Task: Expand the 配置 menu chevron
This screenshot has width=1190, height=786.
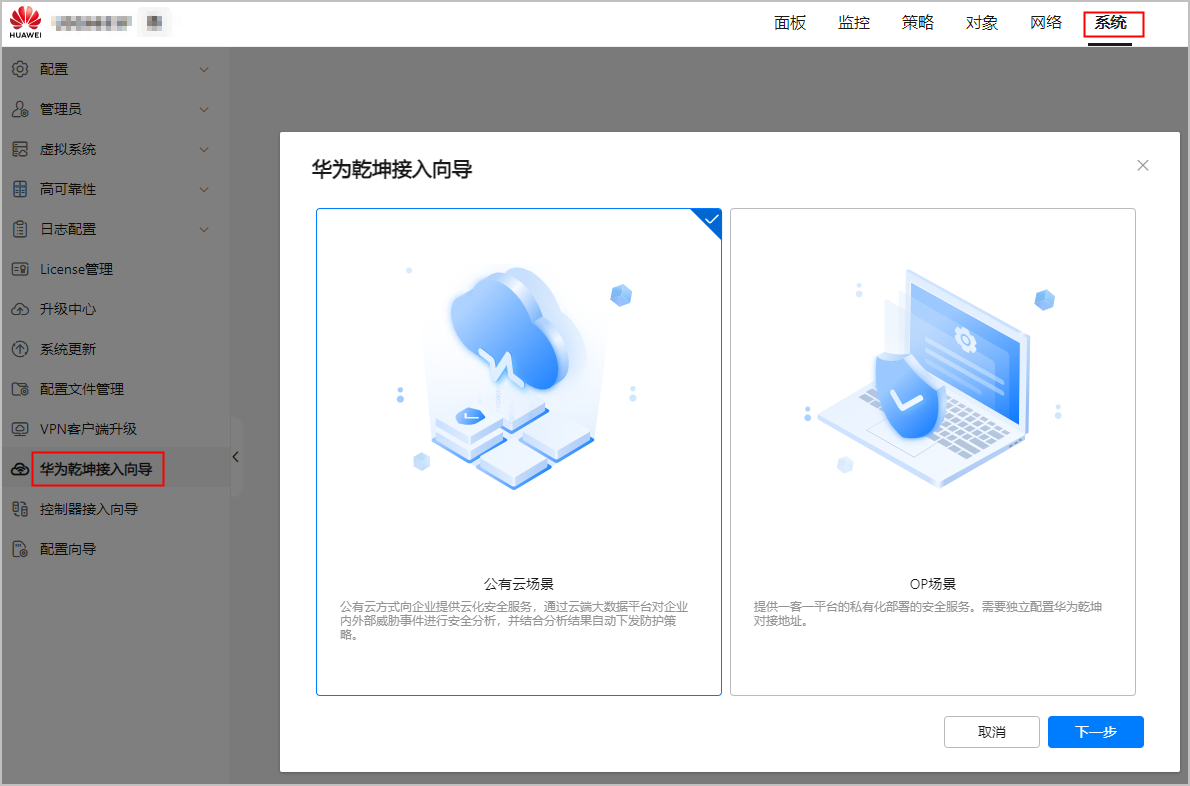Action: pyautogui.click(x=204, y=70)
